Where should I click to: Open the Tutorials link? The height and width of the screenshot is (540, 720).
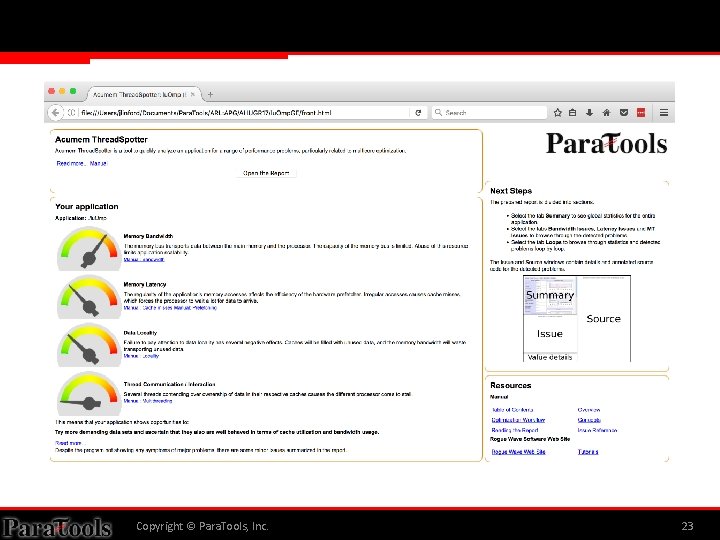[x=588, y=452]
